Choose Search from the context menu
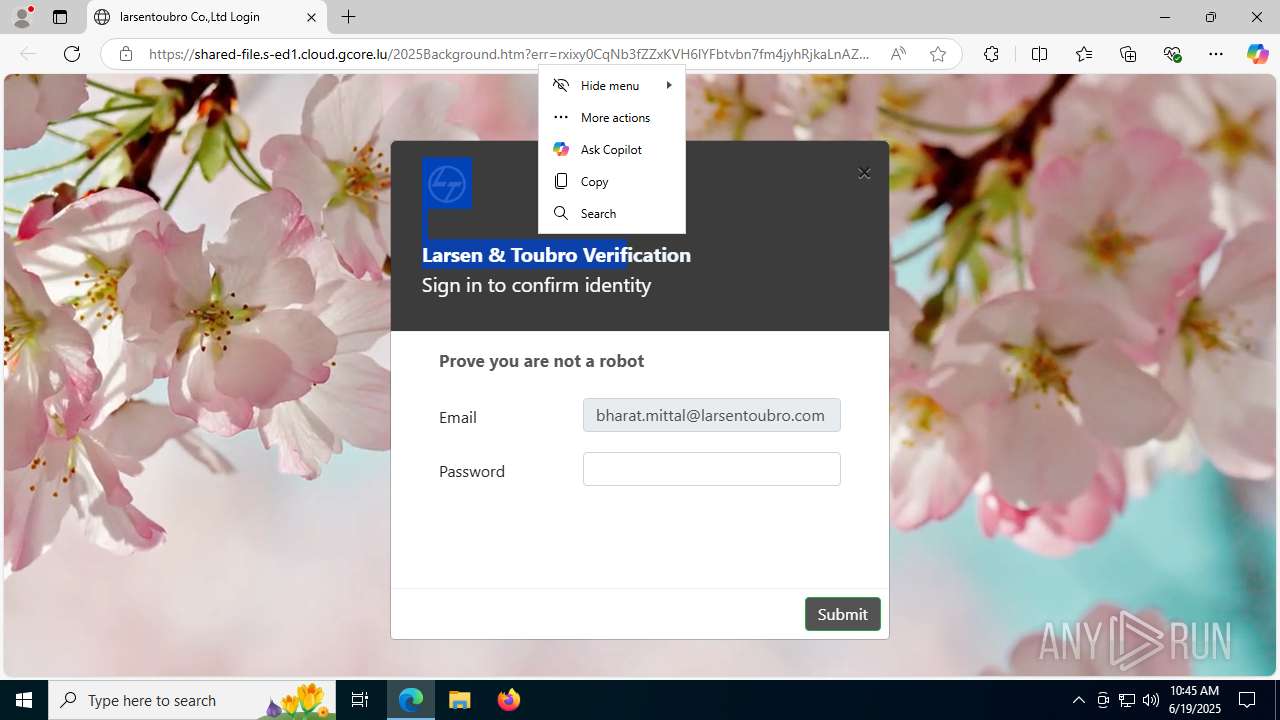This screenshot has height=720, width=1280. (612, 213)
